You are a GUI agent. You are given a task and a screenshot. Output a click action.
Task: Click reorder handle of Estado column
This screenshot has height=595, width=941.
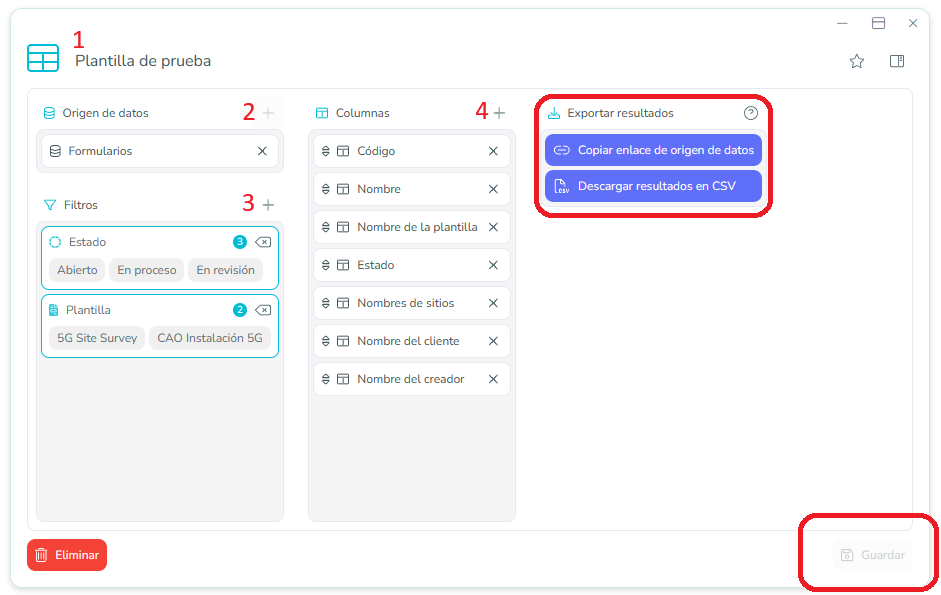point(326,265)
